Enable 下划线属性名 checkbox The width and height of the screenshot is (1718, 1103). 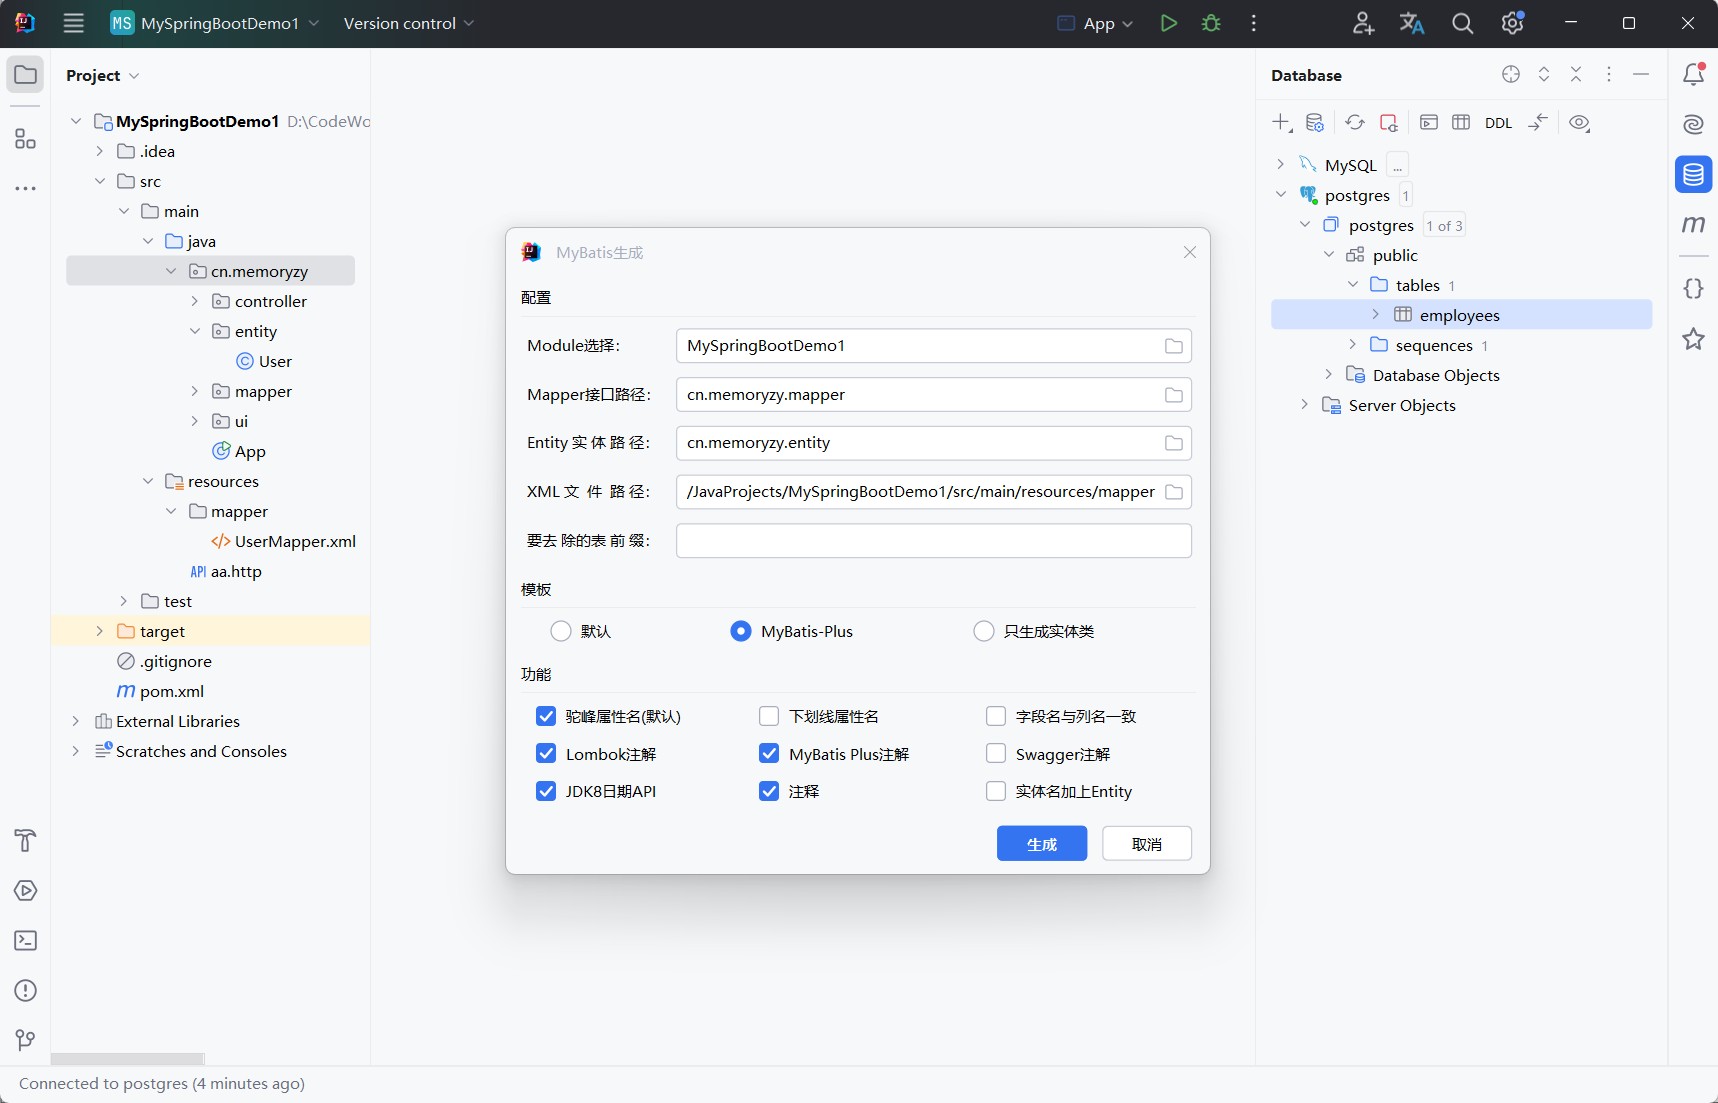[769, 716]
